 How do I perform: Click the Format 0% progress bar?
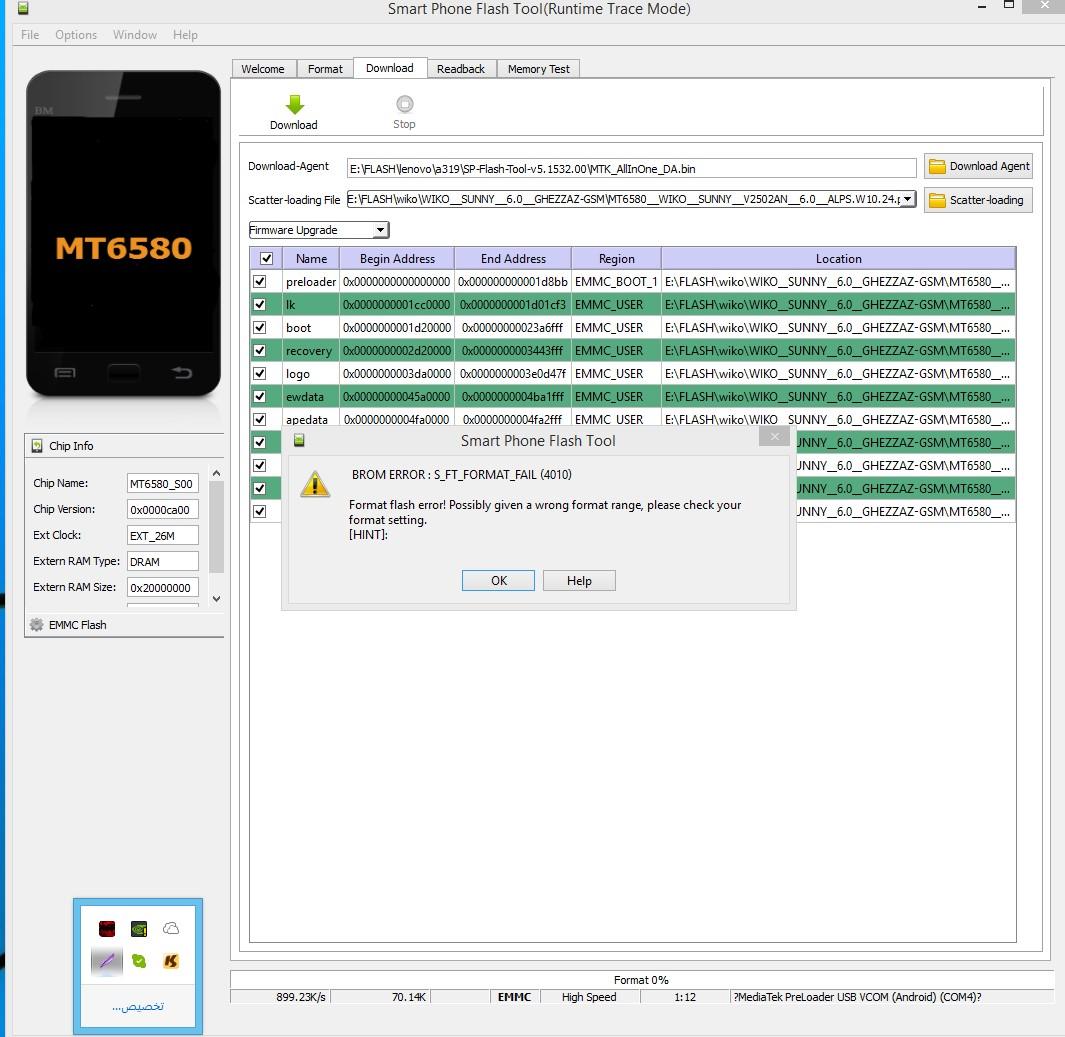[641, 979]
